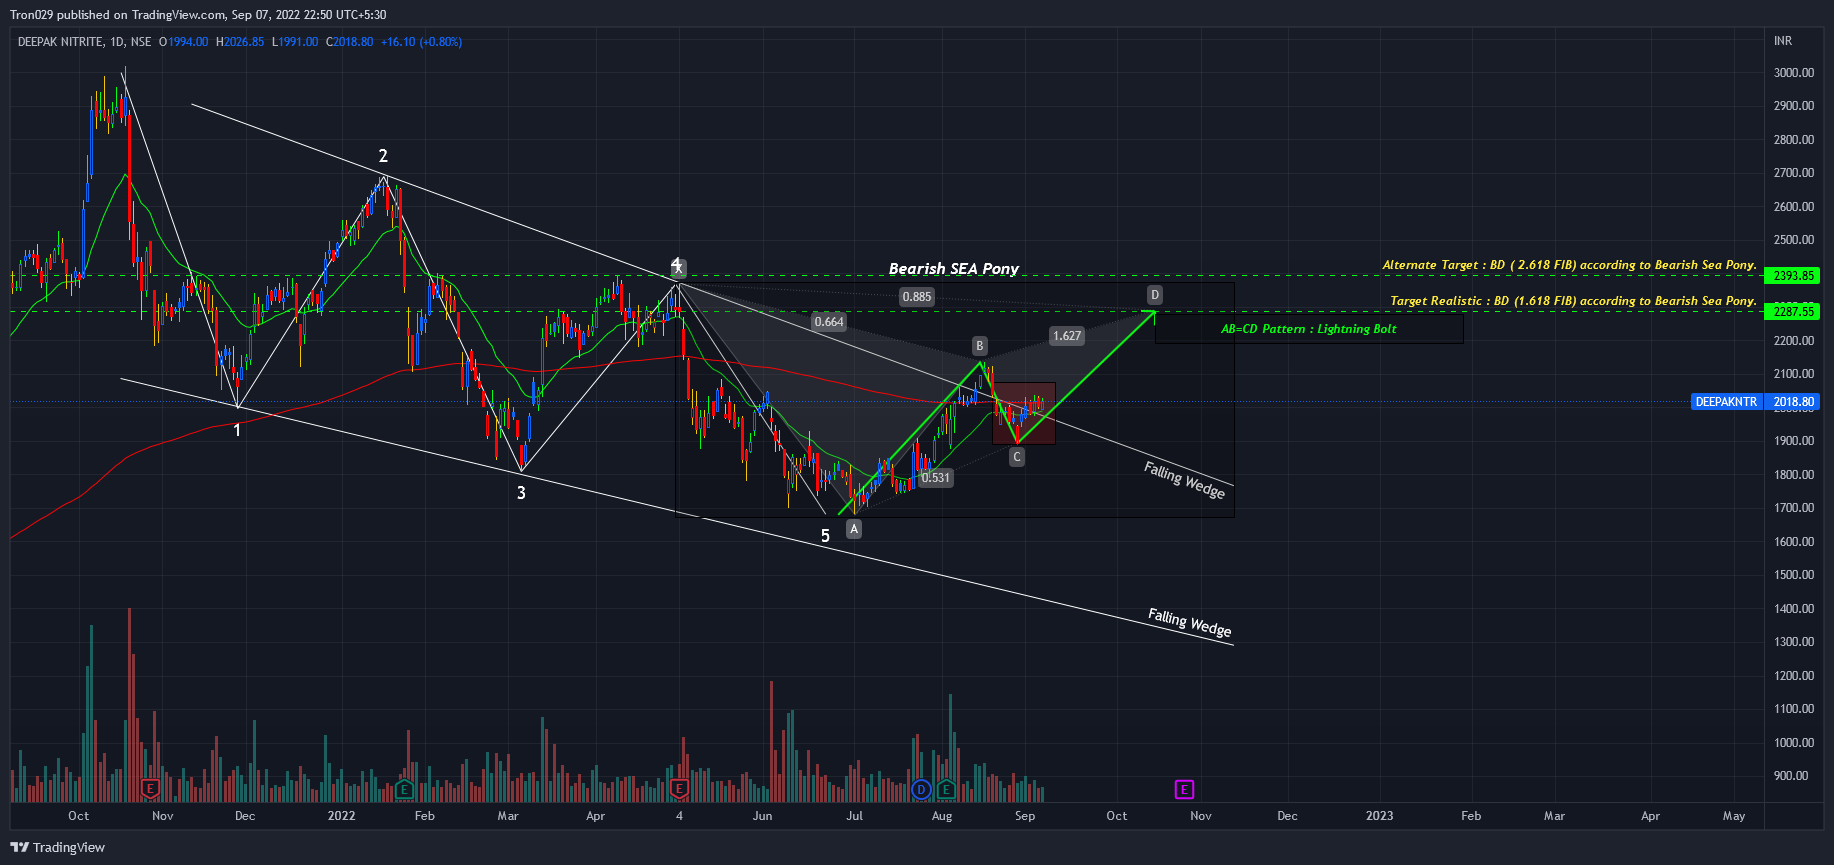Viewport: 1834px width, 865px height.
Task: Click the 2018.80 current price tag
Action: [x=1794, y=402]
